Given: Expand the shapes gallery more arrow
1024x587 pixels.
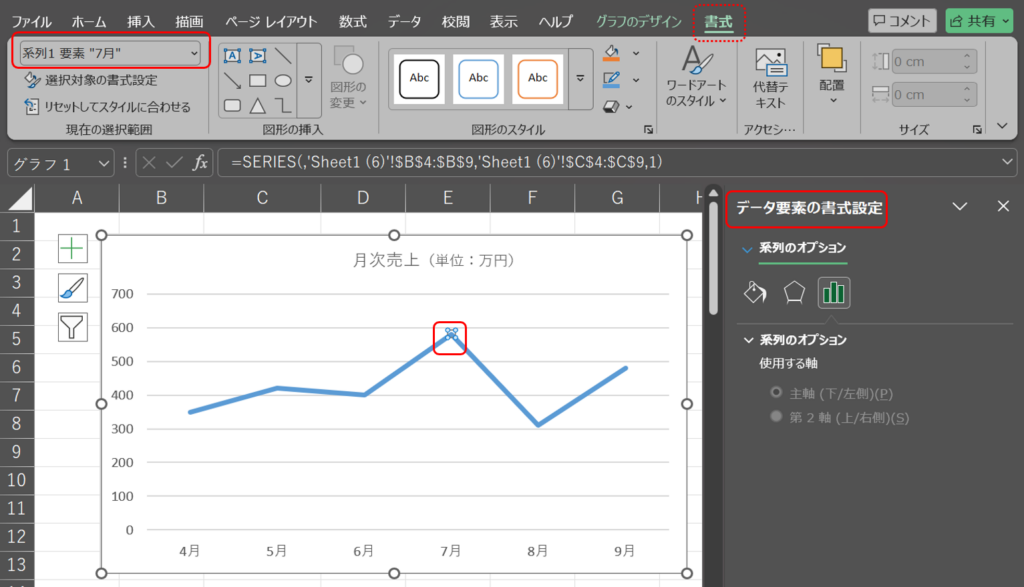Looking at the screenshot, I should 309,80.
